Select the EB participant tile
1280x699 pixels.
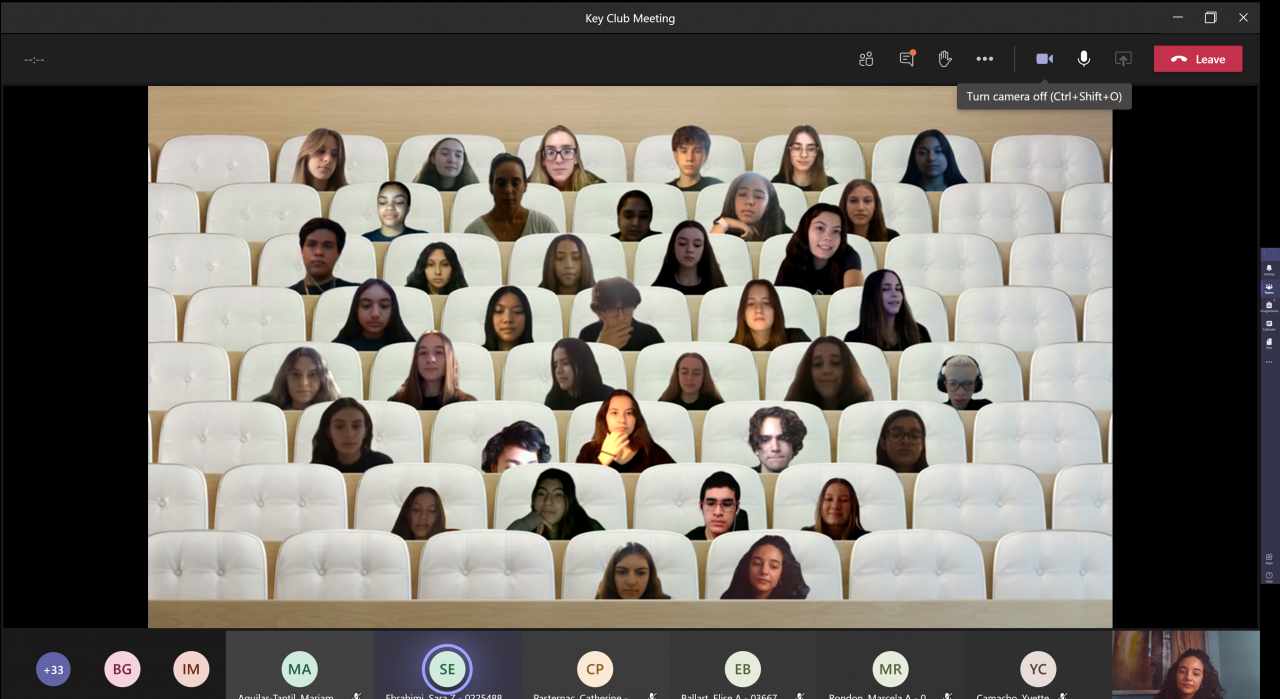(743, 665)
